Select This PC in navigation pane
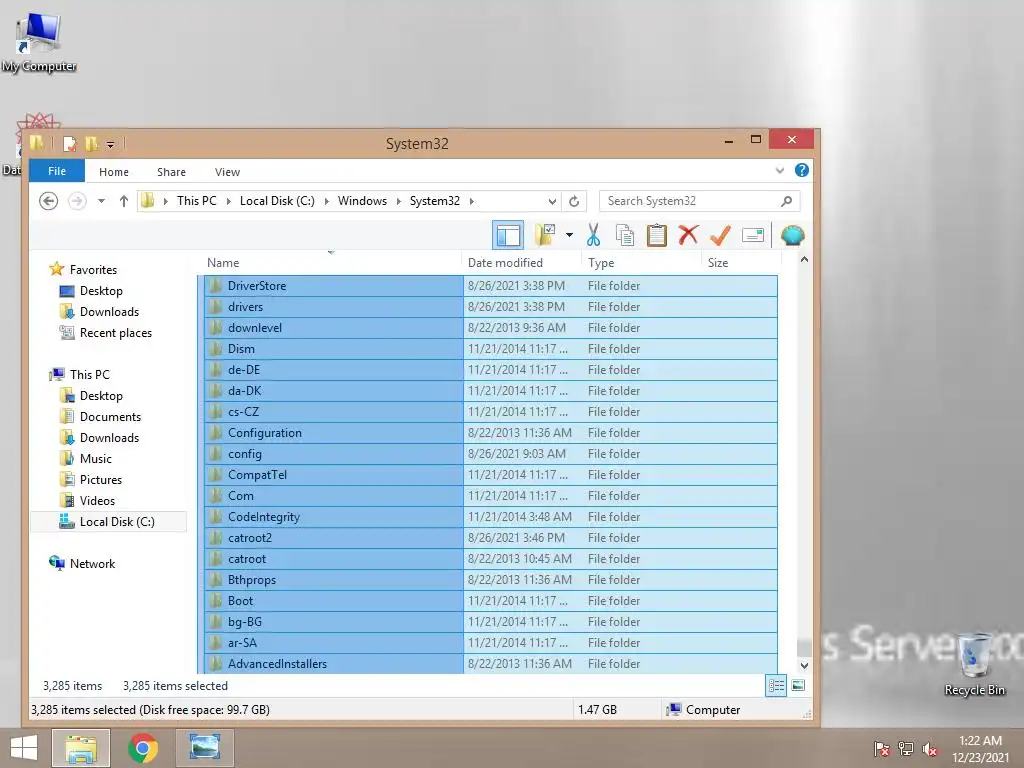Screen dimensions: 1024x768 (x=89, y=375)
